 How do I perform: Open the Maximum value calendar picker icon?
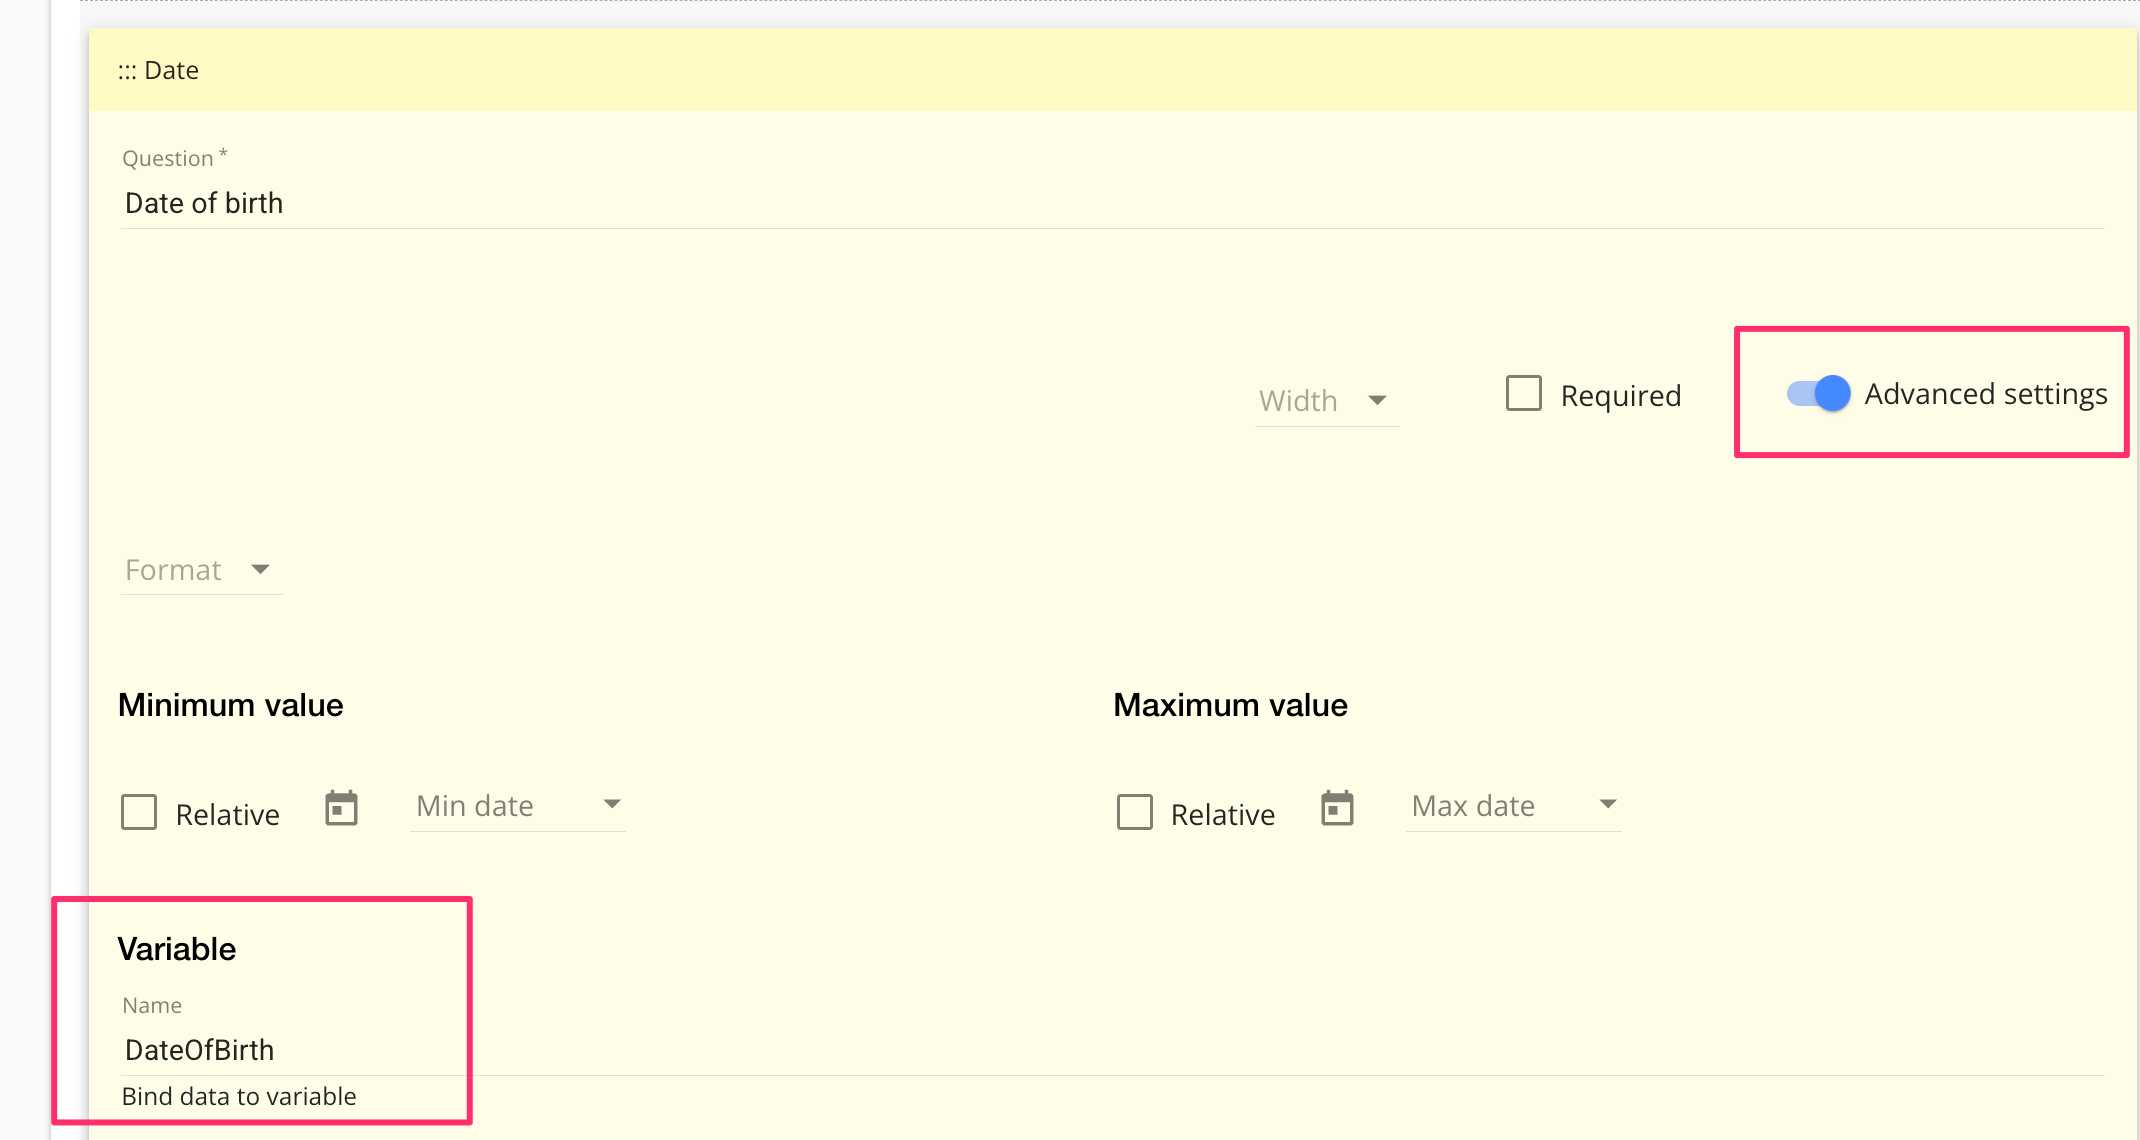pos(1337,808)
